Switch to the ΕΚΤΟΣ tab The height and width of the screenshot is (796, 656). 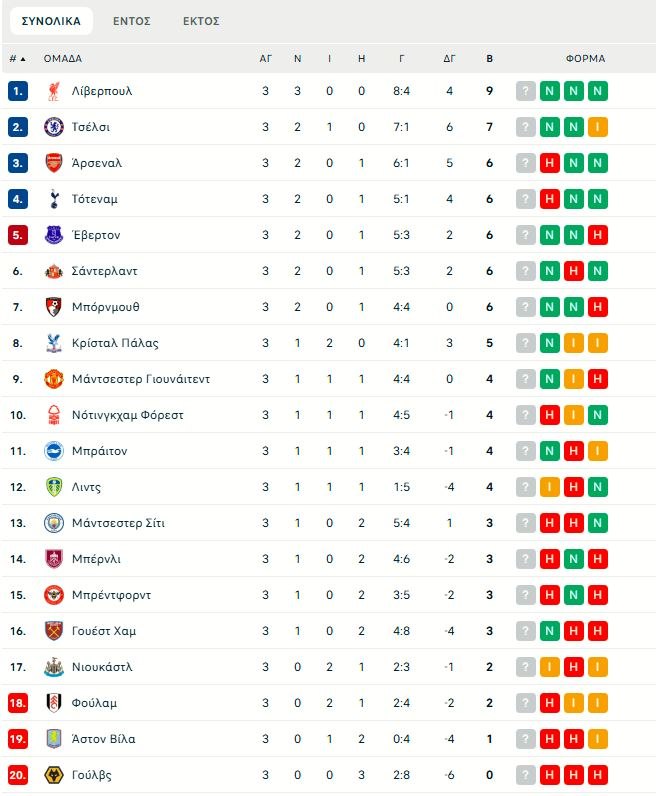point(201,21)
